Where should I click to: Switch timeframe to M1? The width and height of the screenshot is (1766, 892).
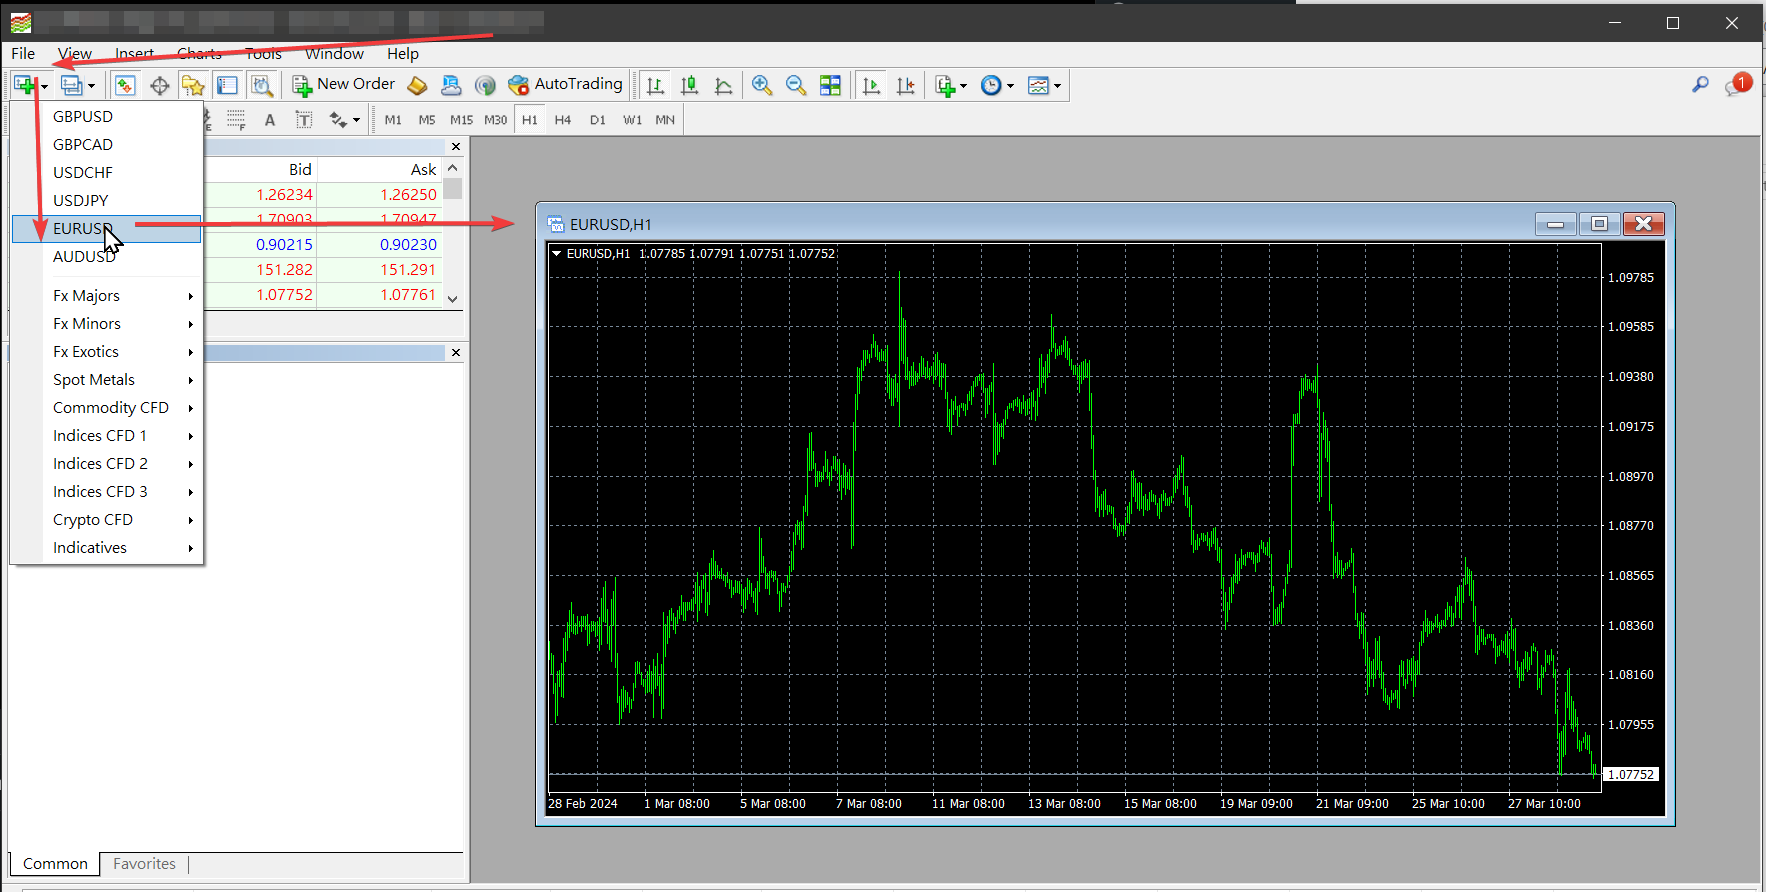393,120
